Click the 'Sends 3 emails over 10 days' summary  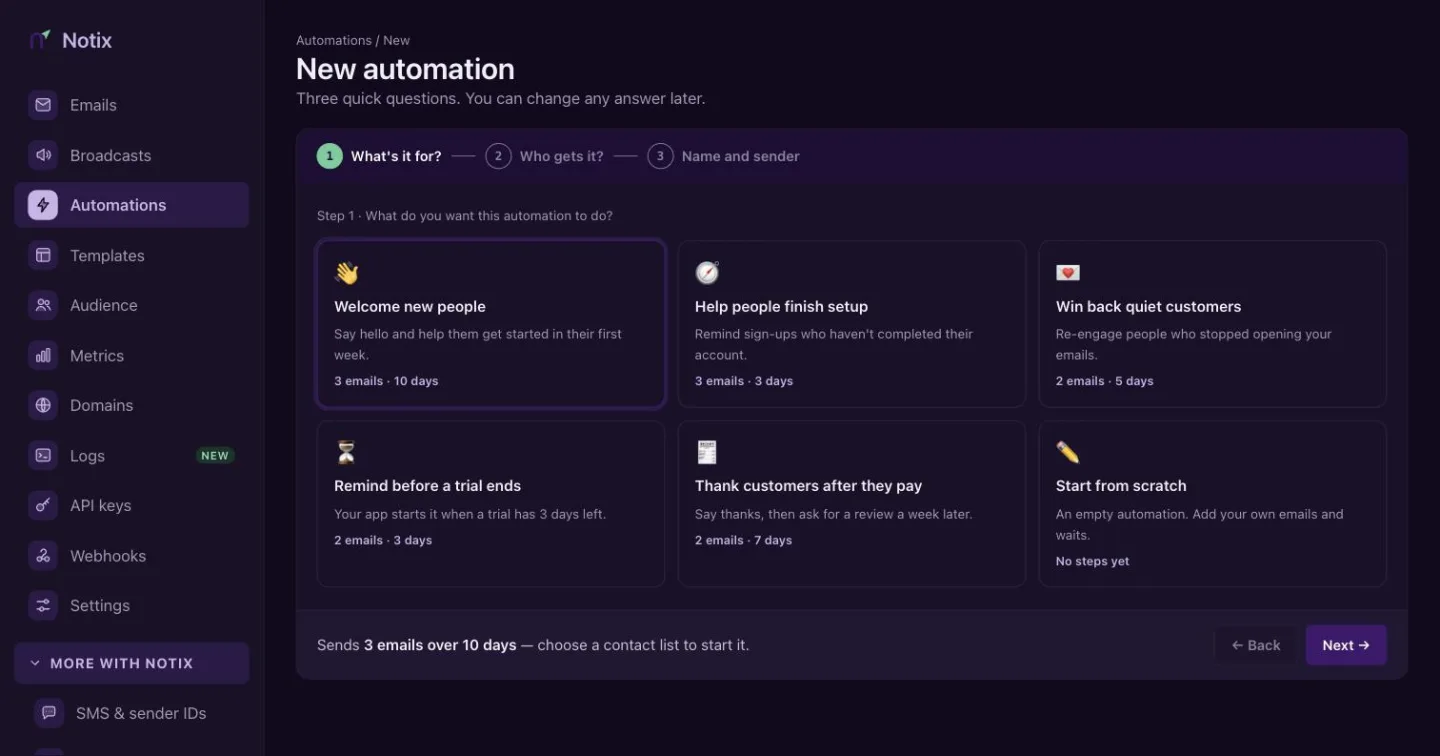click(533, 645)
